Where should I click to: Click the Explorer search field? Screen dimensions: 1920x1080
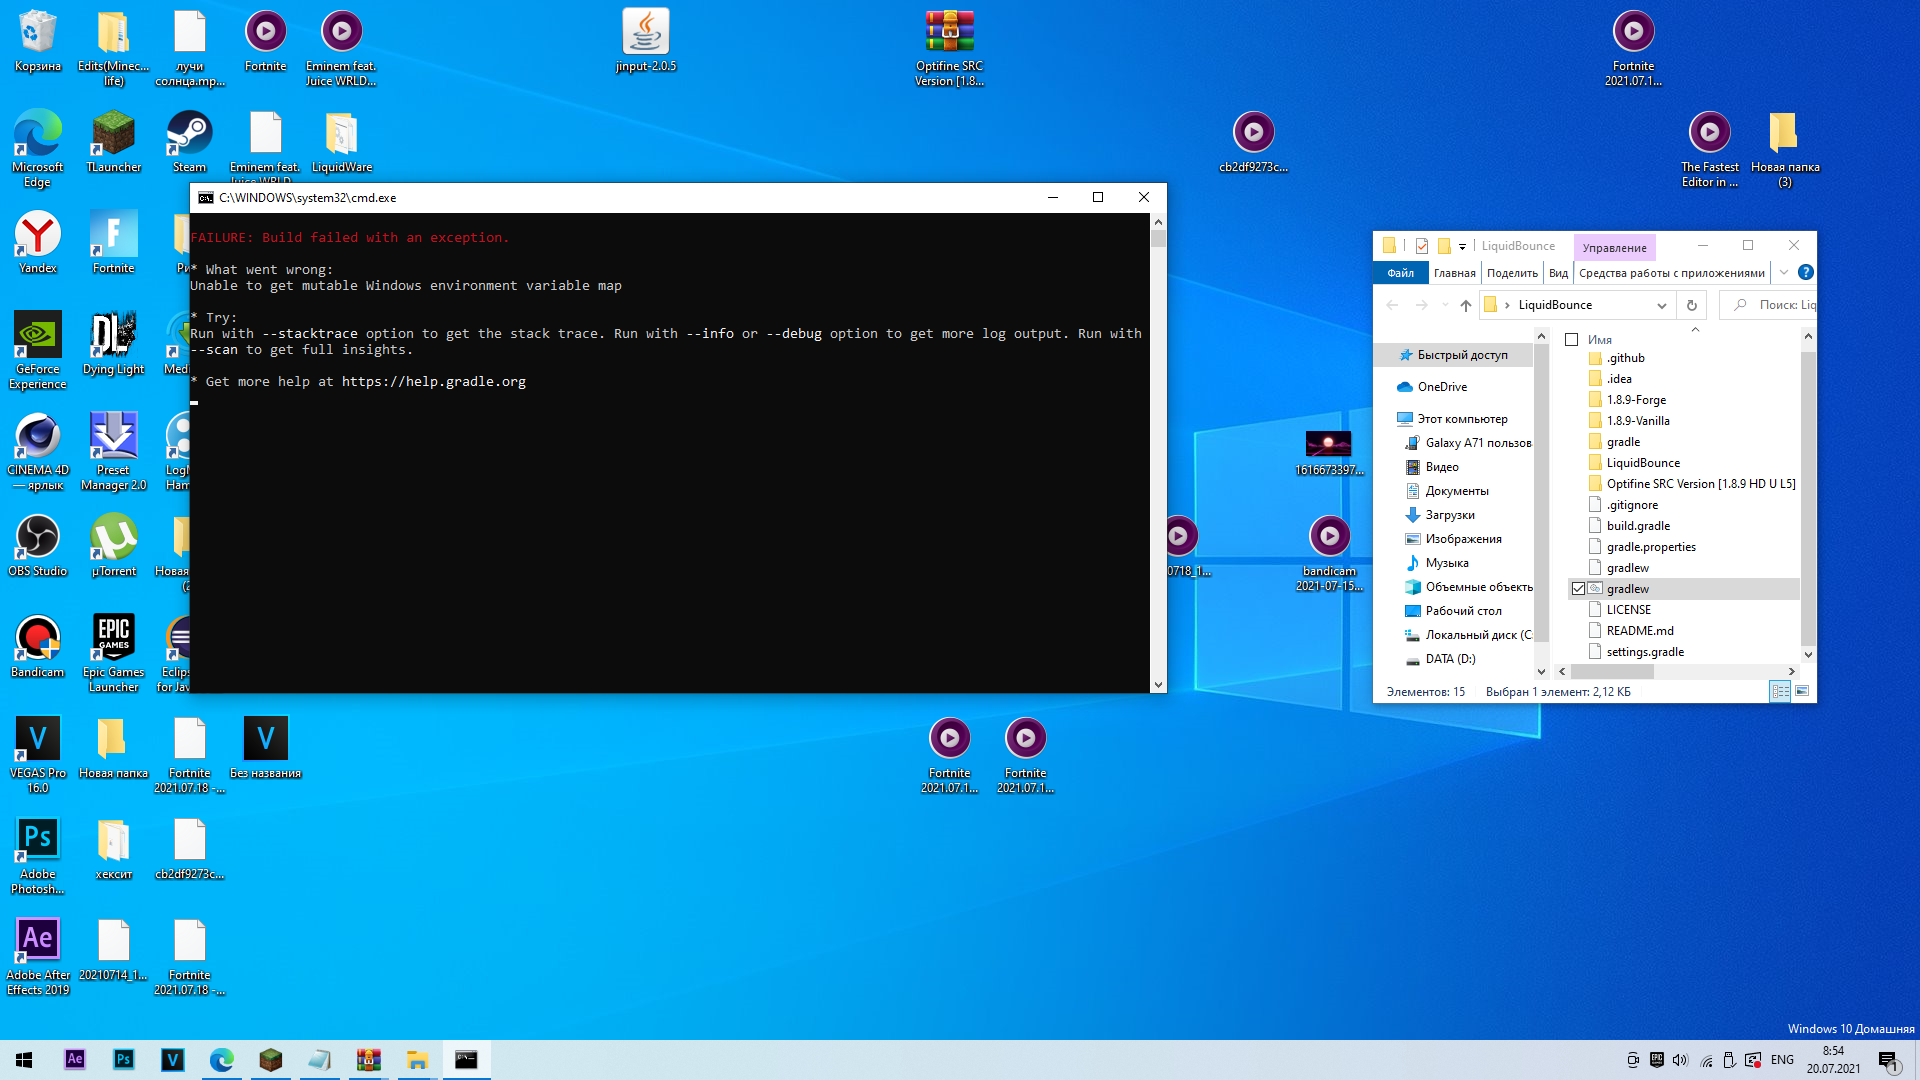[1784, 305]
